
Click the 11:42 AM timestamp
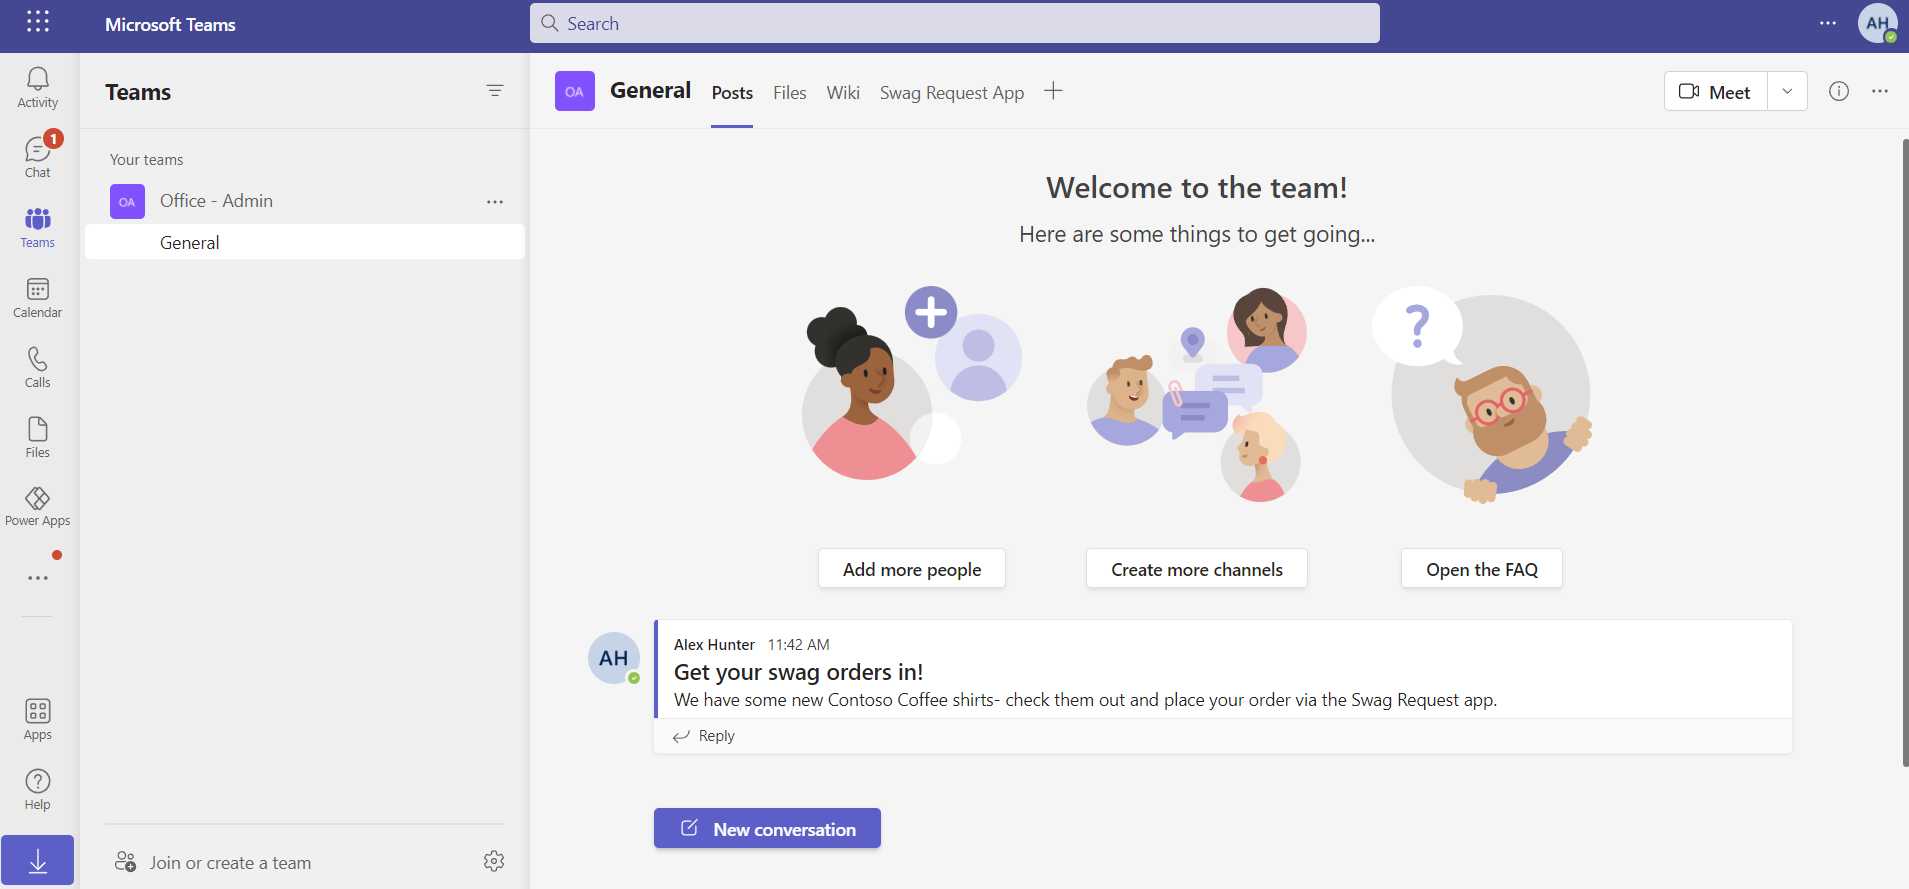pyautogui.click(x=798, y=645)
